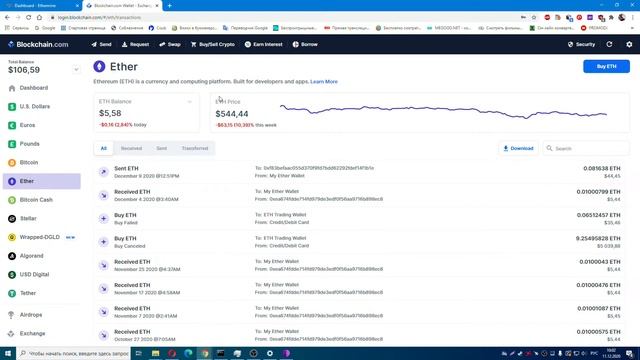Viewport: 640px width, 360px height.
Task: Click the refresh icon in header
Action: 609,44
